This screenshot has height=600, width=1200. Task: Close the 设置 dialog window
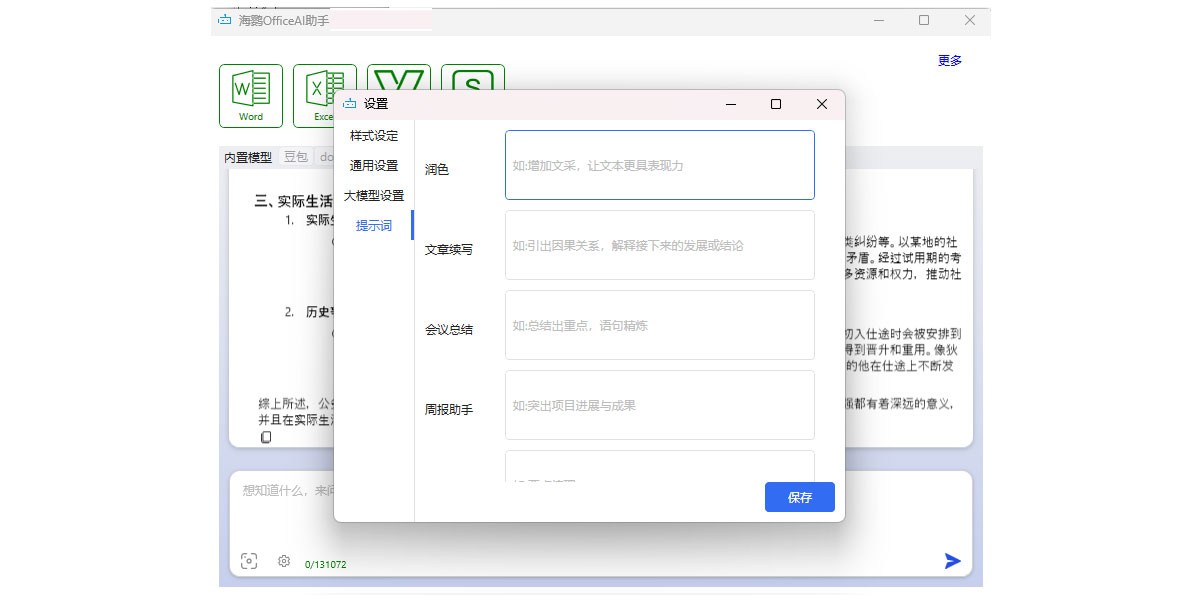pyautogui.click(x=821, y=104)
